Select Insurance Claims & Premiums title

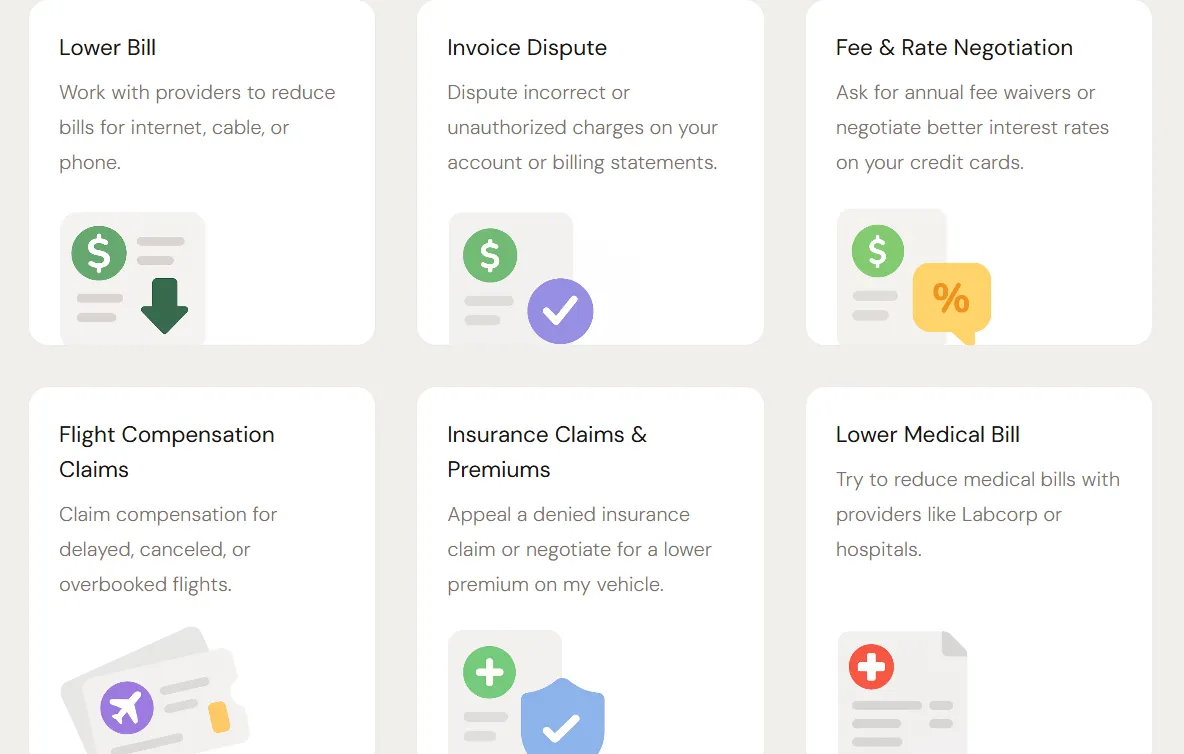(547, 452)
